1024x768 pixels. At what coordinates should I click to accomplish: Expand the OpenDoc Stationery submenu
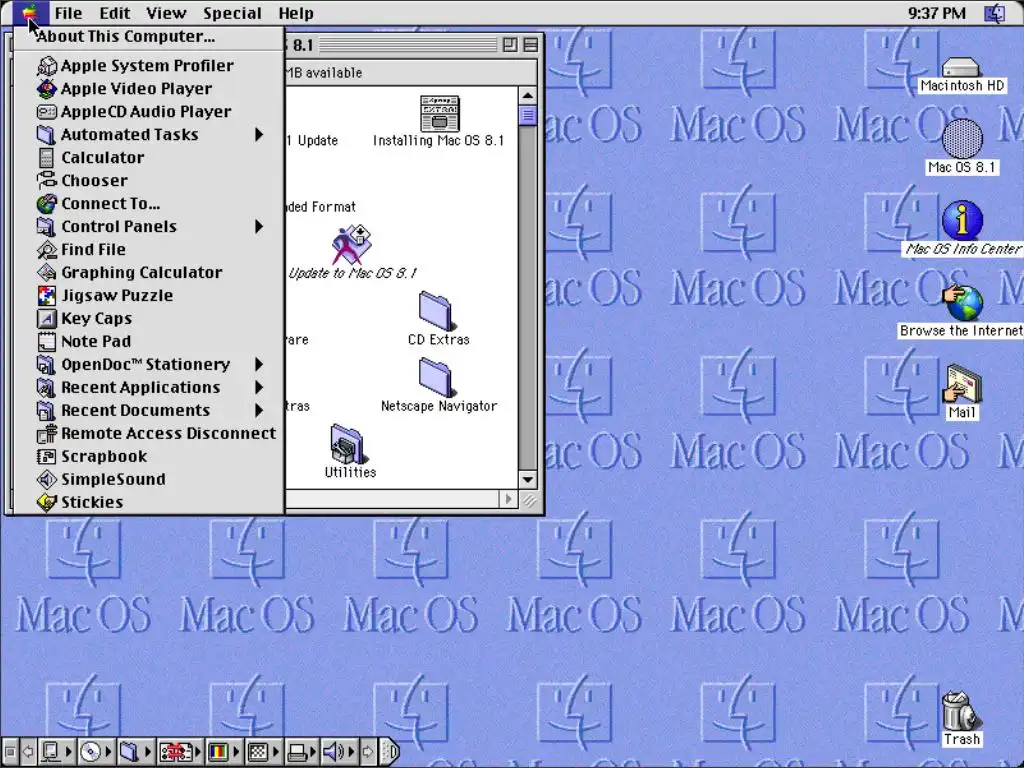[149, 364]
